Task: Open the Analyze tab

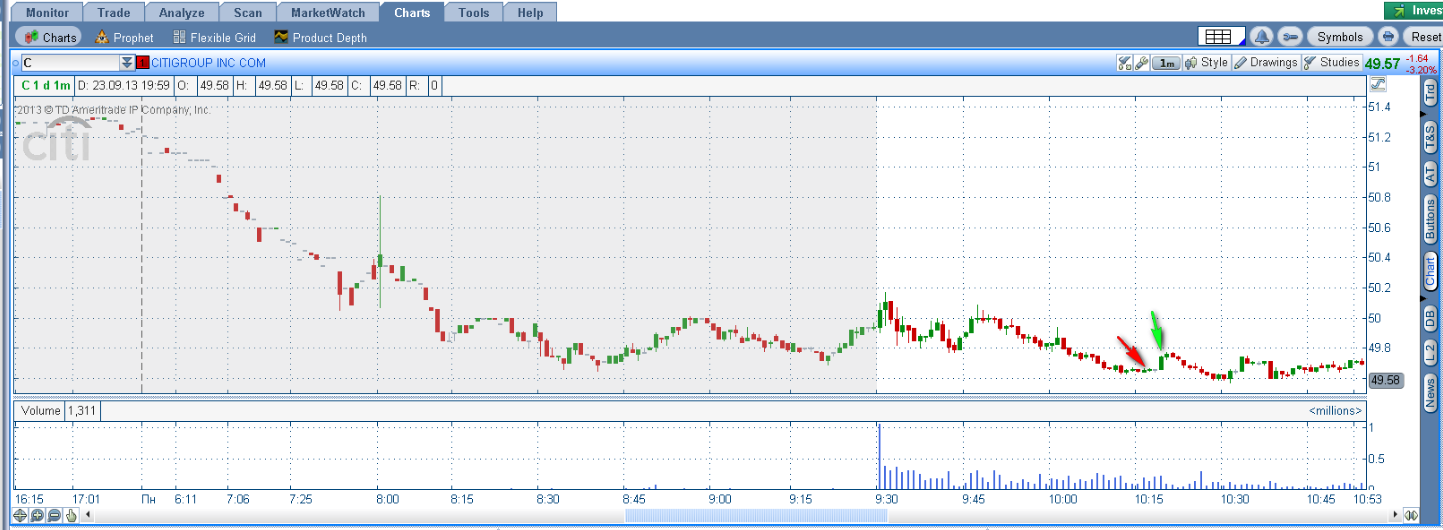Action: click(x=181, y=13)
